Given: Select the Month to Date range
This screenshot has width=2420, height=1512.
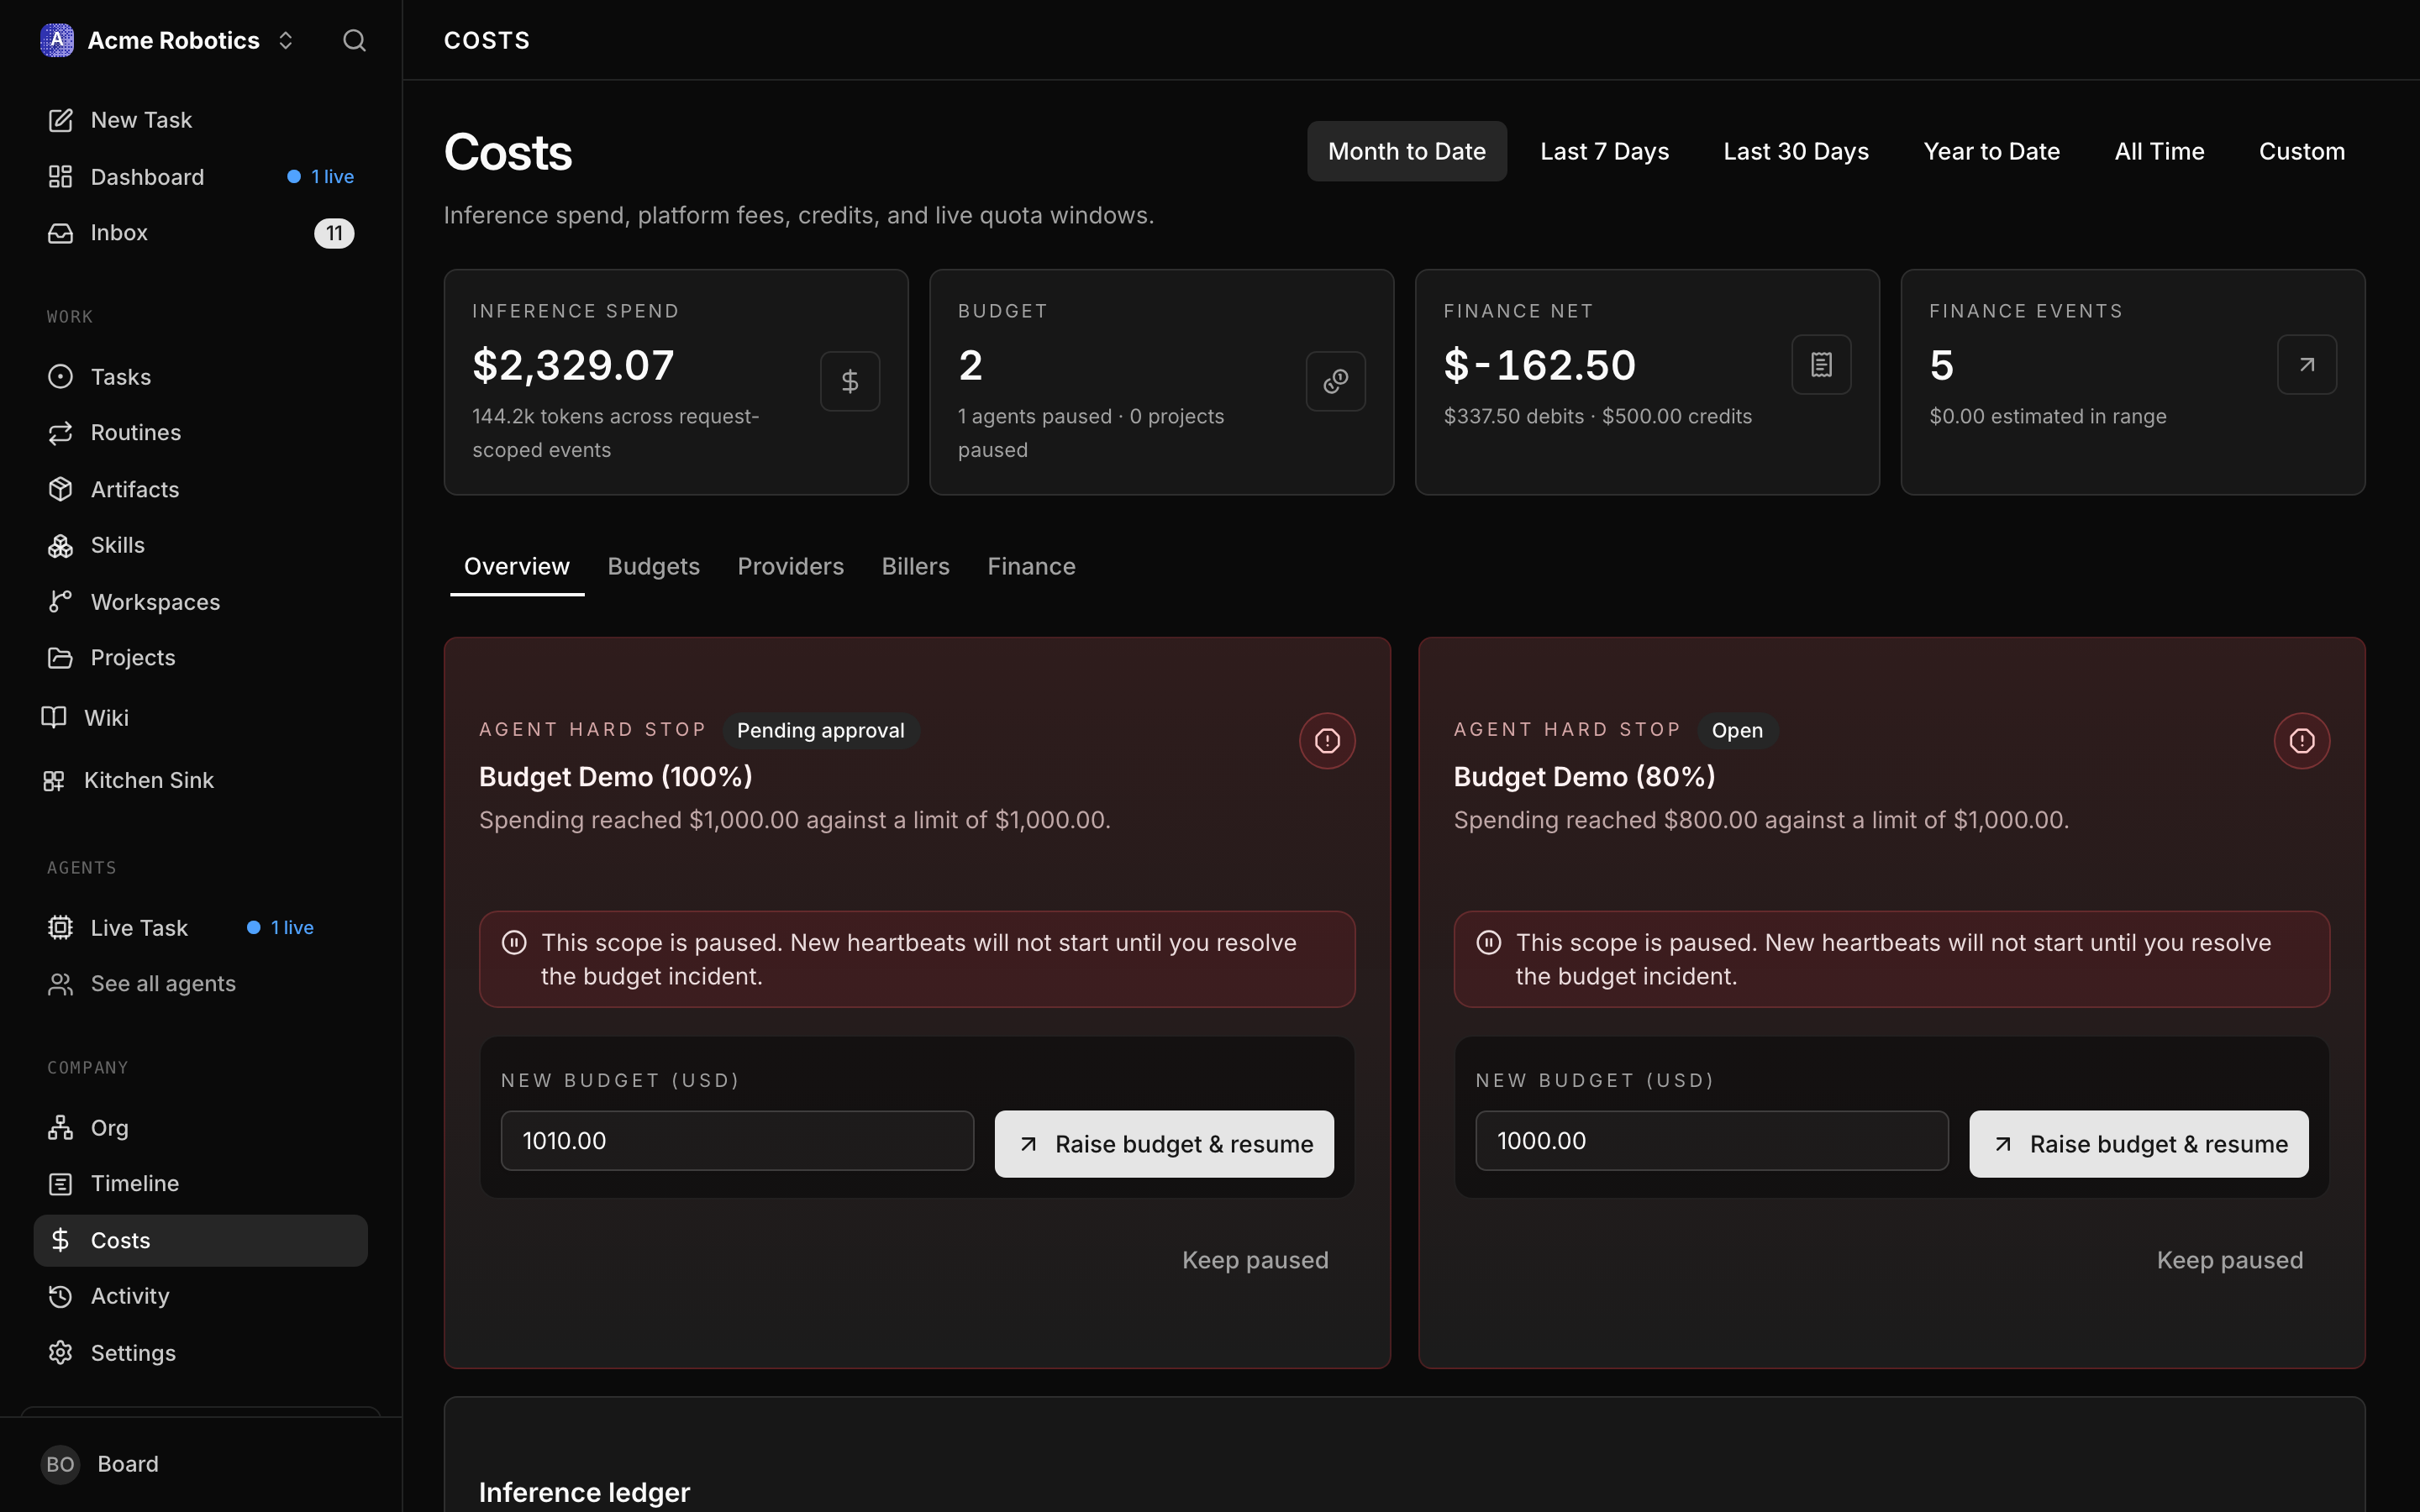Looking at the screenshot, I should 1406,151.
